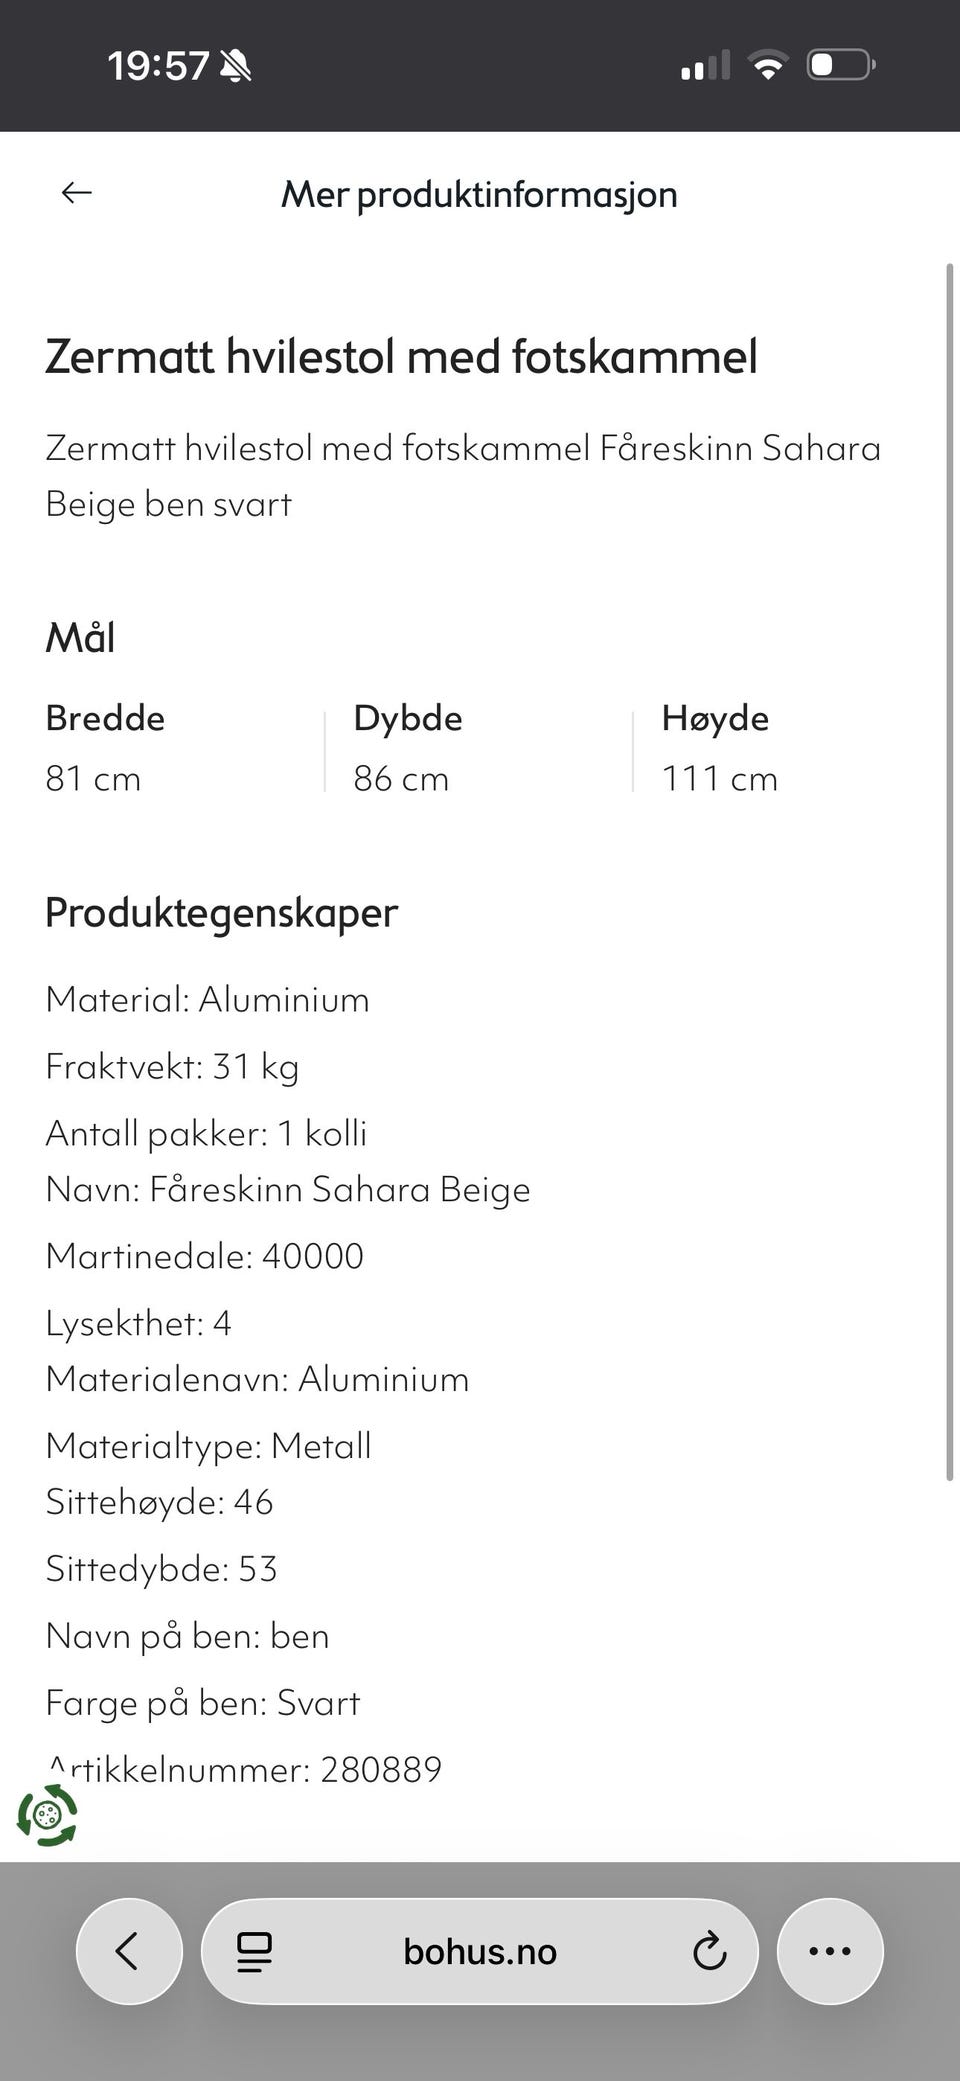Tap the cellular signal bars icon
Viewport: 960px width, 2081px height.
click(705, 66)
